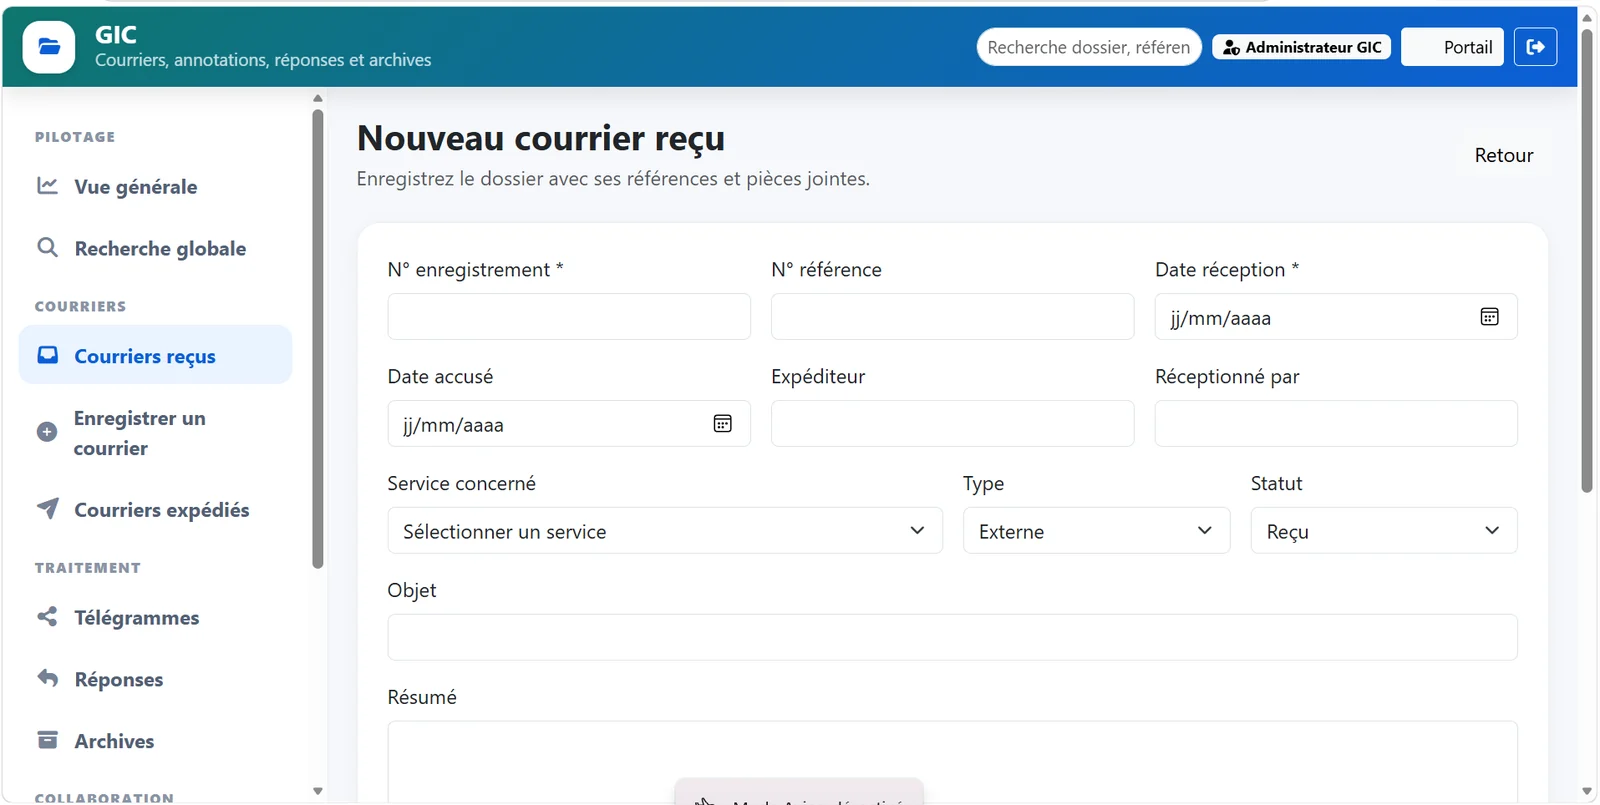Click the PILOTAGE section label

pos(75,137)
